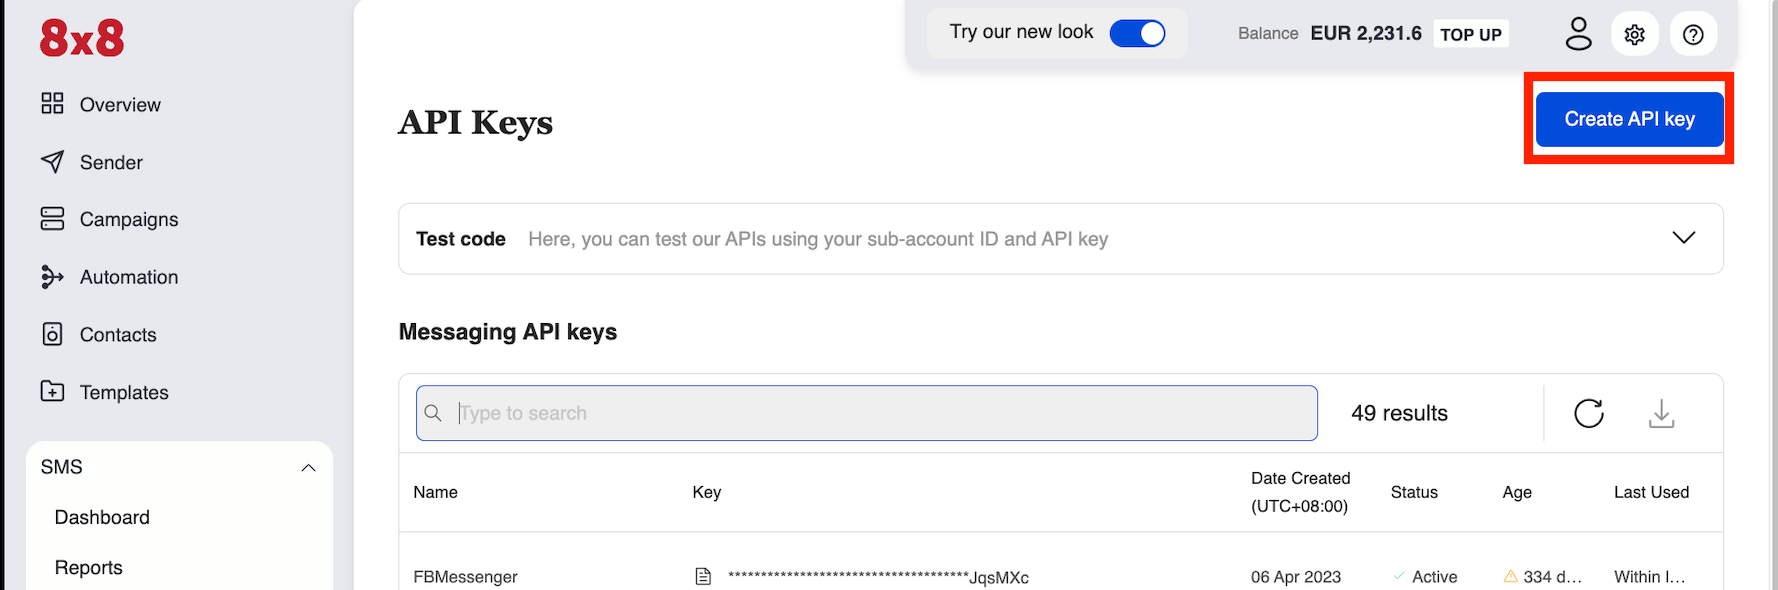
Task: Open help with the question mark icon
Action: [1693, 35]
